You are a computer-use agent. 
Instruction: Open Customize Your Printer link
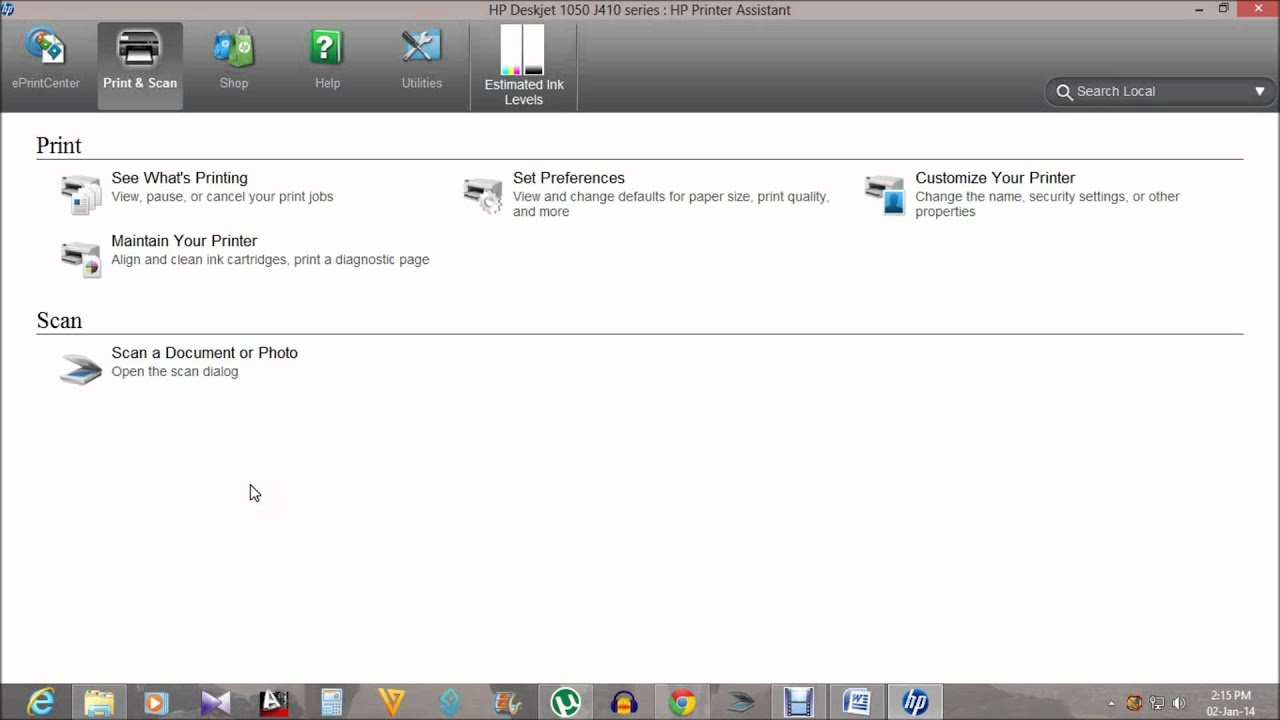click(x=995, y=178)
